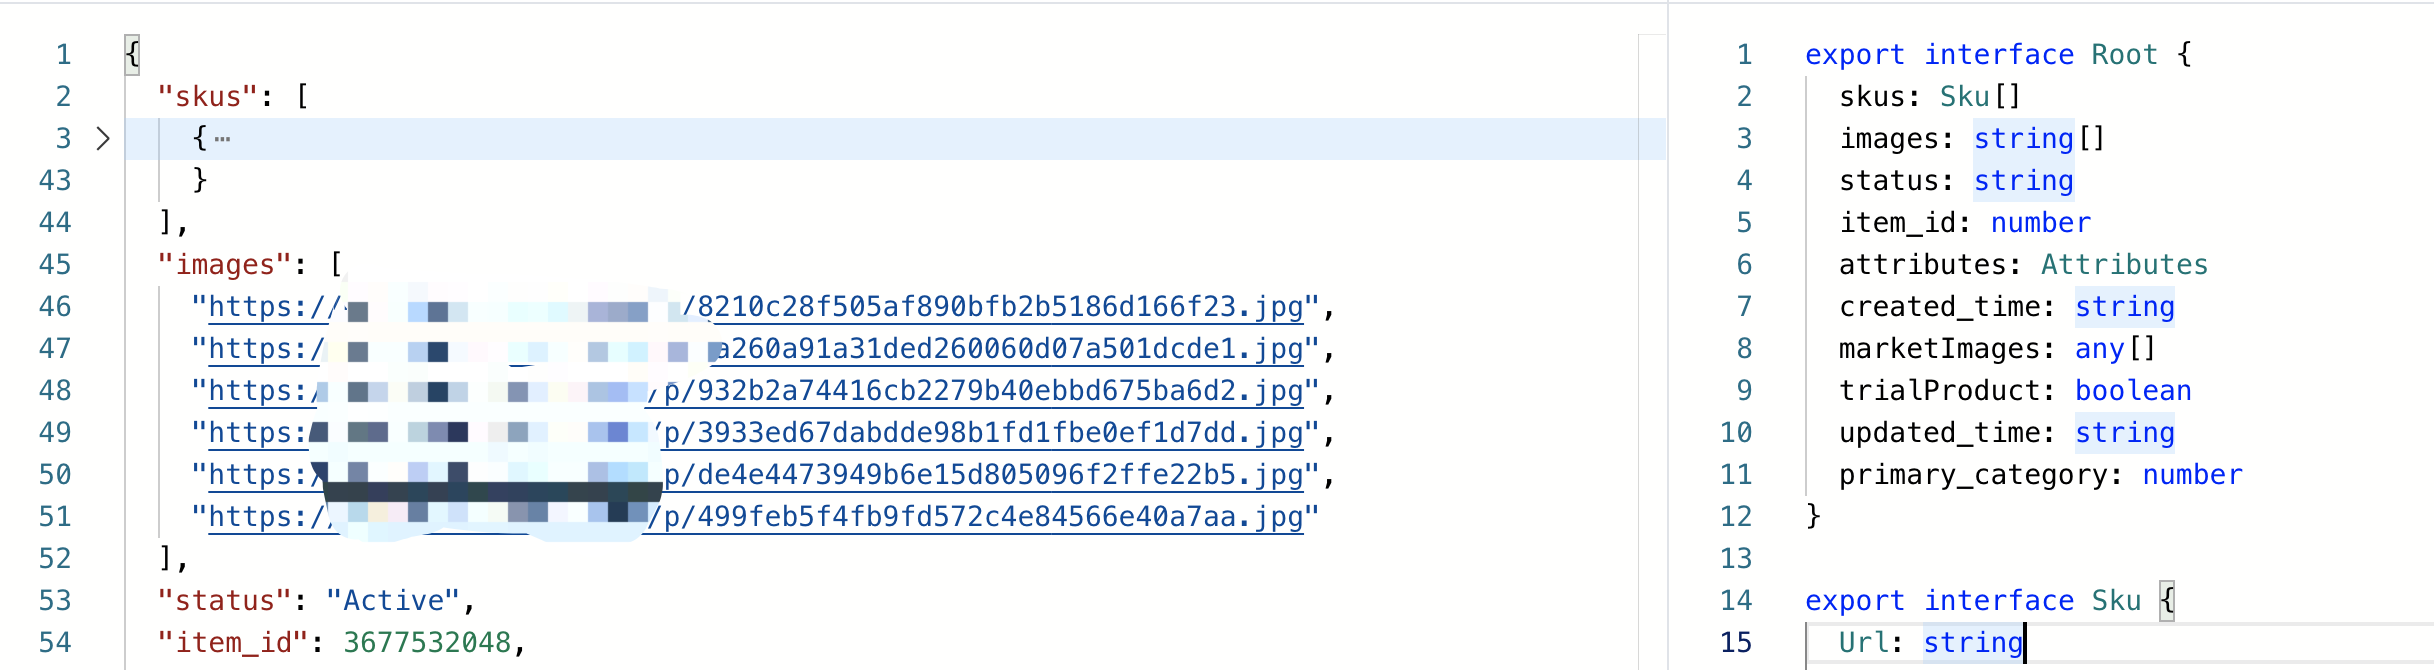Open image link ending 499feb5f4fb9fd572c4e84566e40a7aa.jpg

[756, 517]
